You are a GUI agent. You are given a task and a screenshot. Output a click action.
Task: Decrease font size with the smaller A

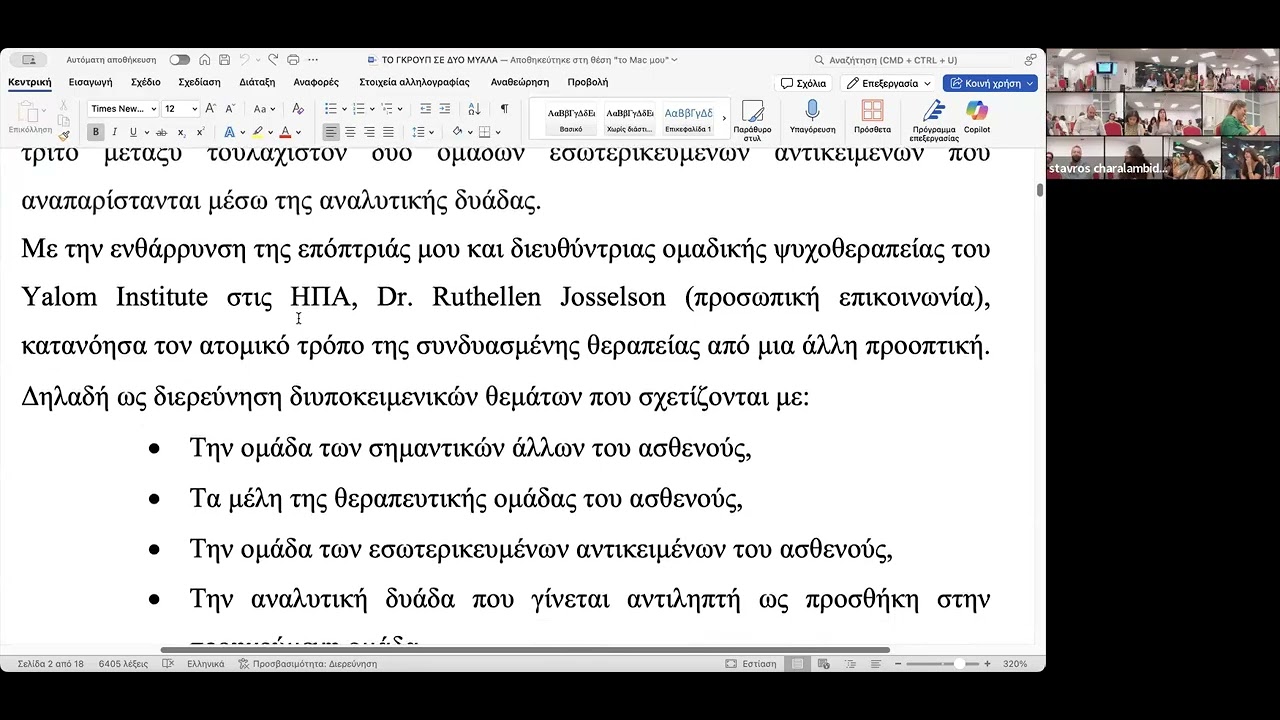229,108
